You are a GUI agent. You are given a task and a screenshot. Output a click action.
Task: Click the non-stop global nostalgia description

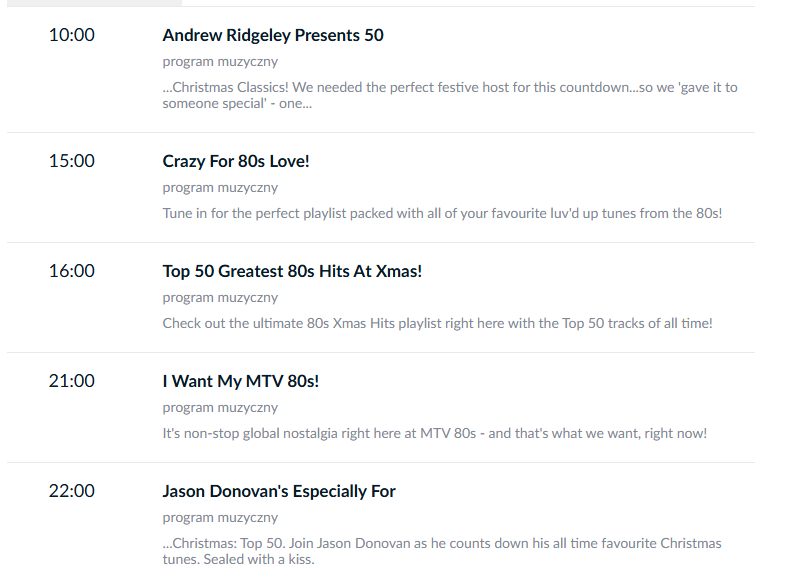(x=435, y=433)
